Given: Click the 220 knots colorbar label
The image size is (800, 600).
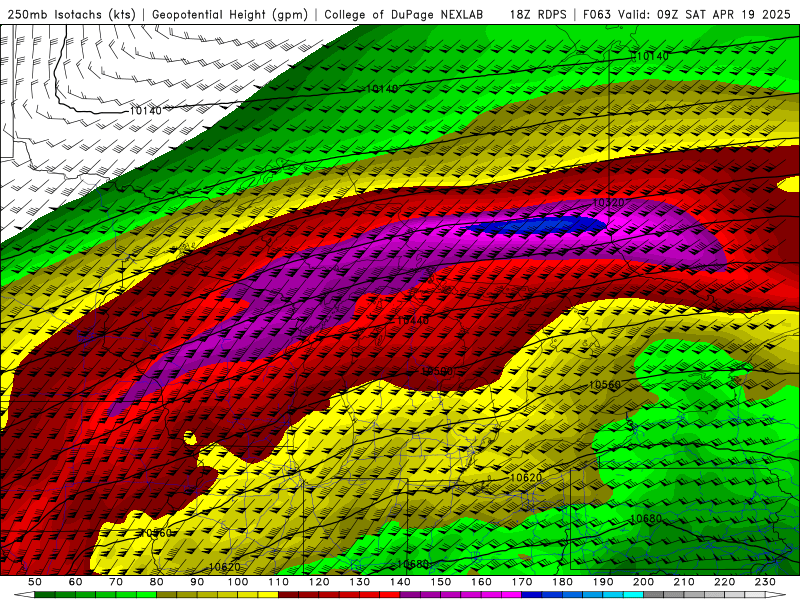Looking at the screenshot, I should tap(725, 582).
